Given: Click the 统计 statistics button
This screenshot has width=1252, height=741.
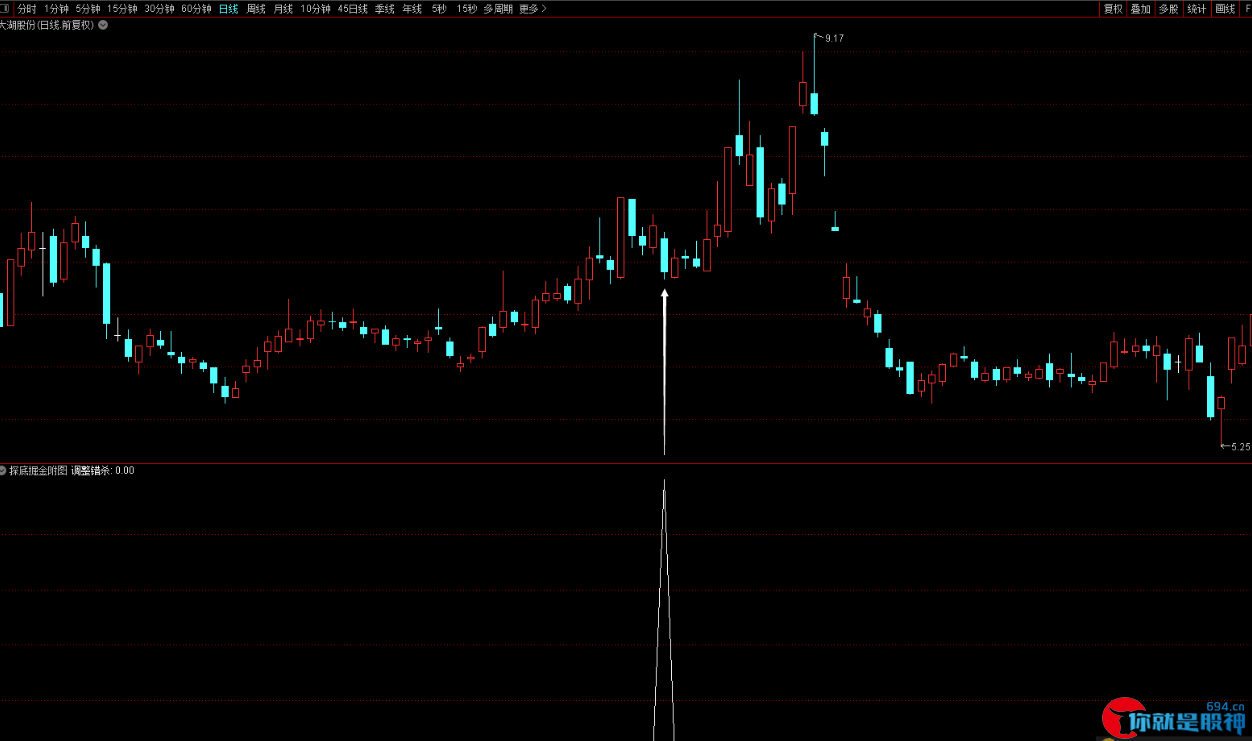Looking at the screenshot, I should click(1197, 9).
